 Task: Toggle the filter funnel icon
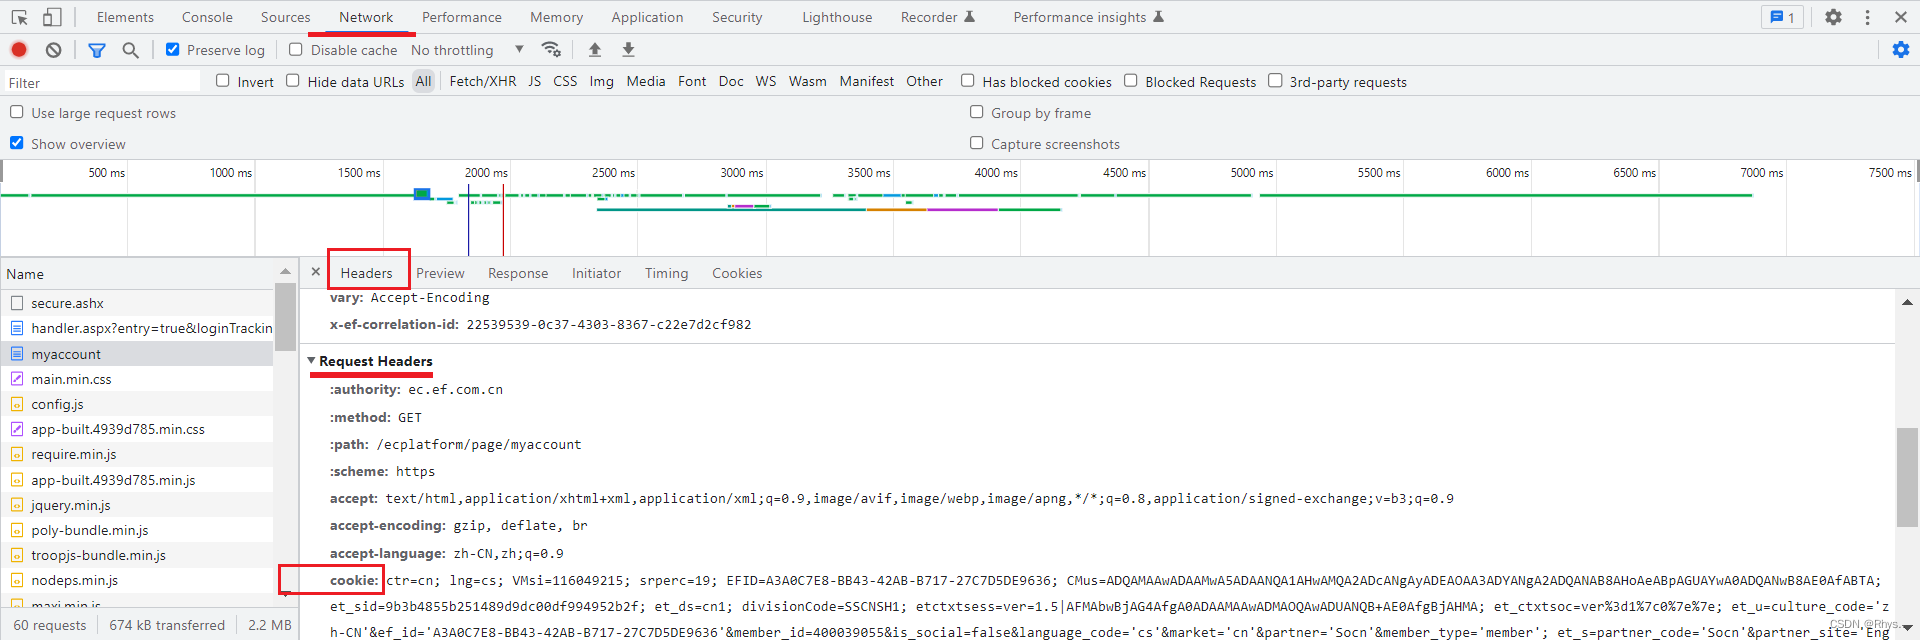coord(97,50)
